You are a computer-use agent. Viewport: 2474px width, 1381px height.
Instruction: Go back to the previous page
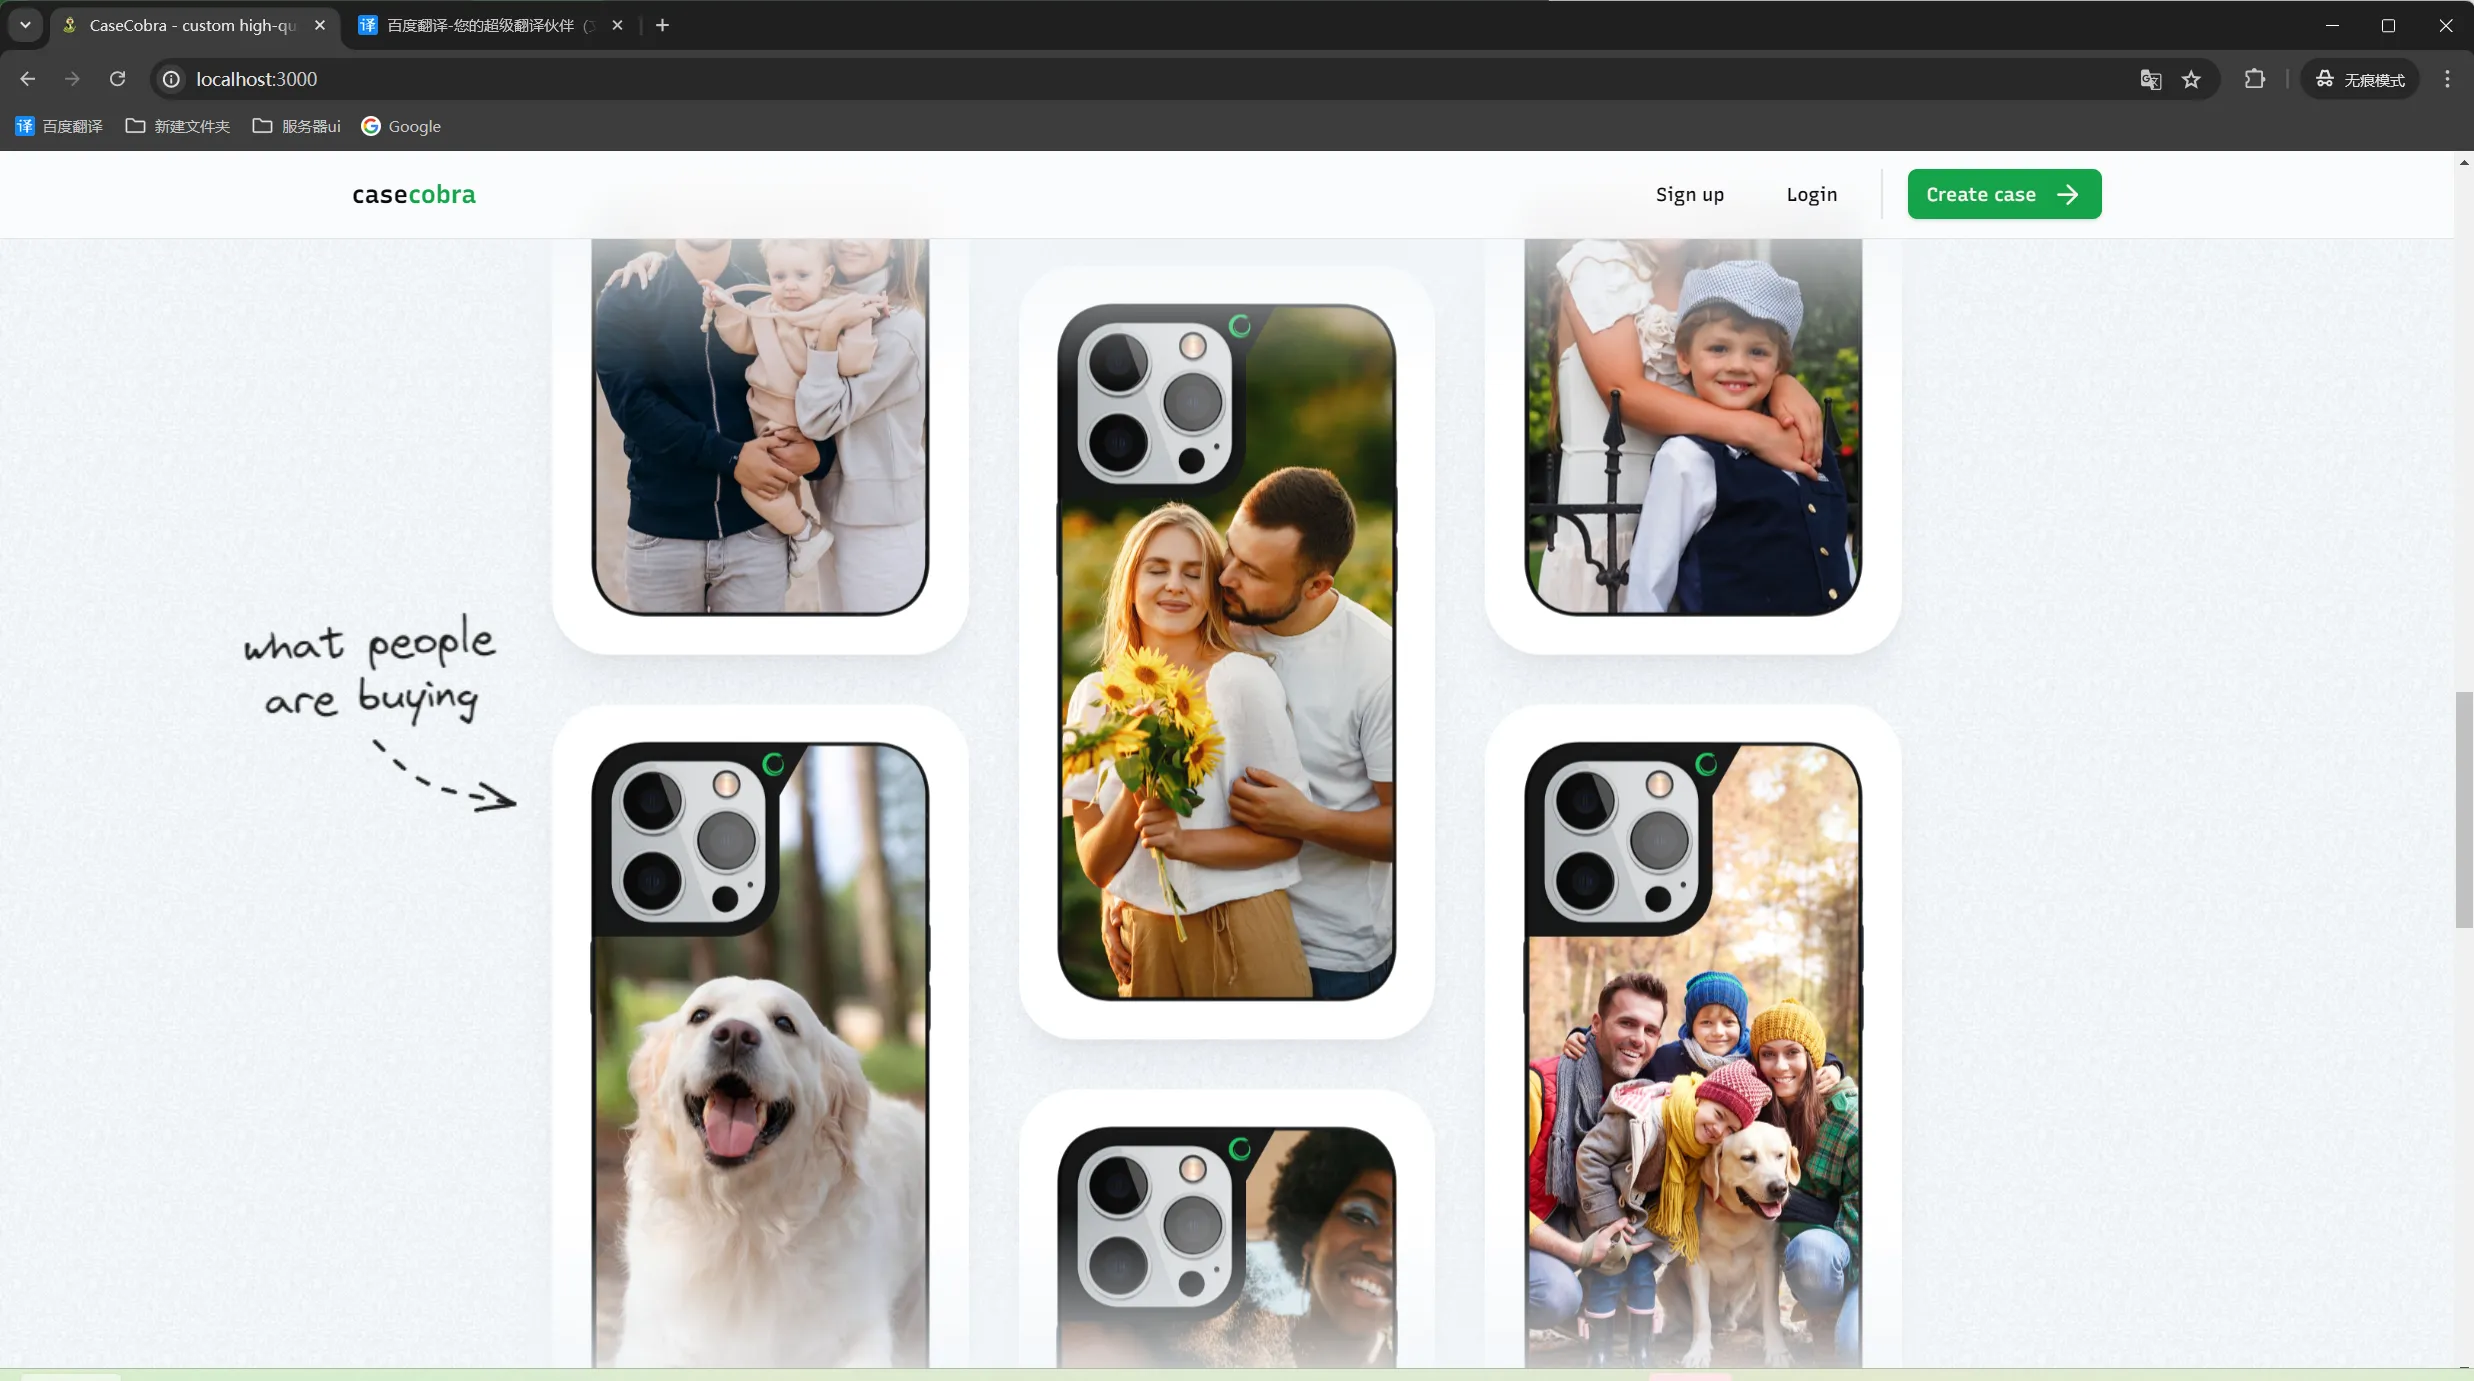[27, 79]
